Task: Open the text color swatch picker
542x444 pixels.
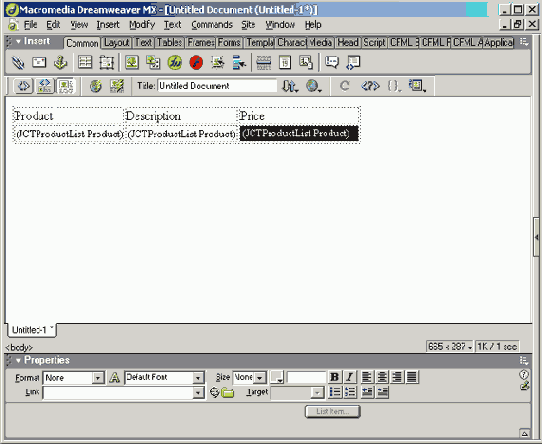Action: 277,377
